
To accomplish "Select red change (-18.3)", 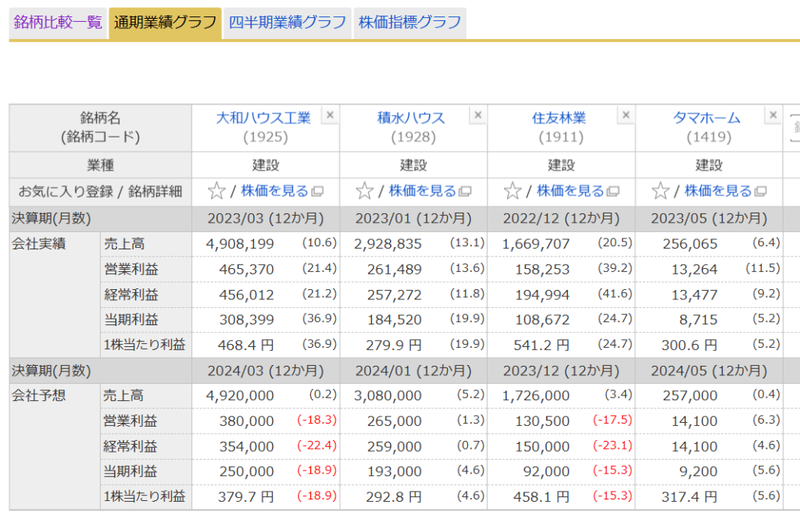I will click(x=317, y=421).
